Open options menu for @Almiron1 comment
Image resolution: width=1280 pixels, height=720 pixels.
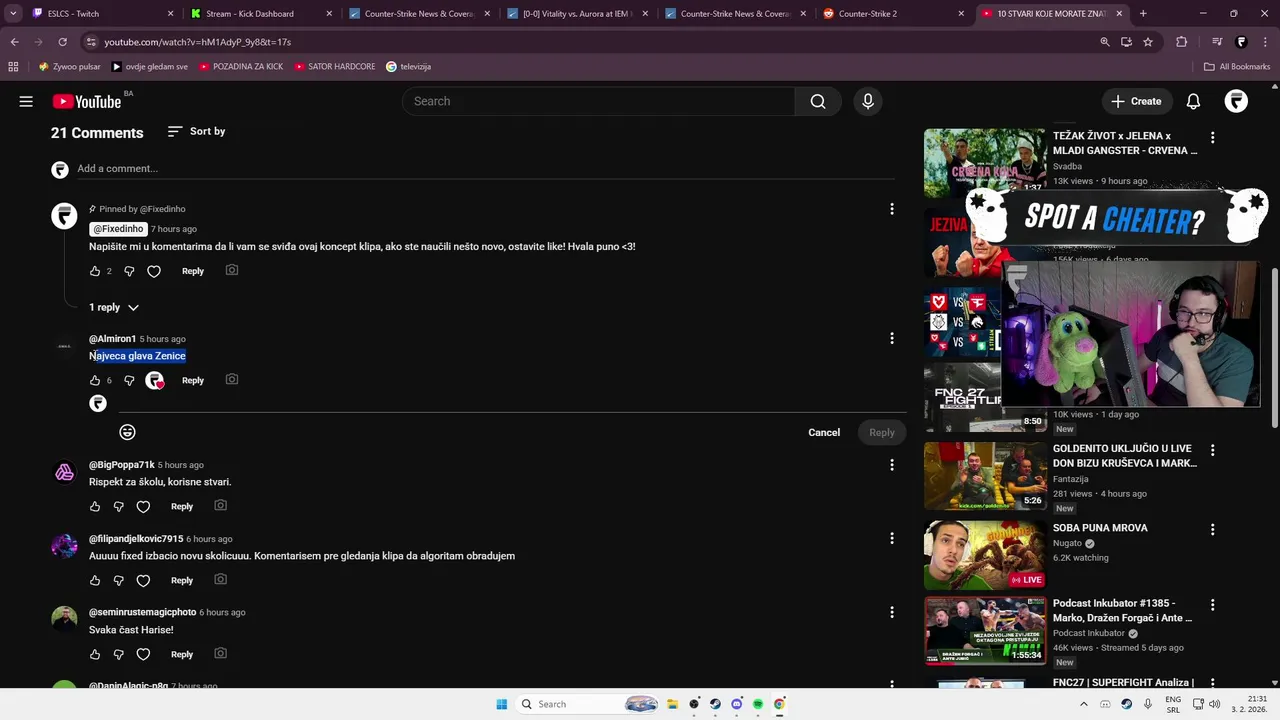892,338
